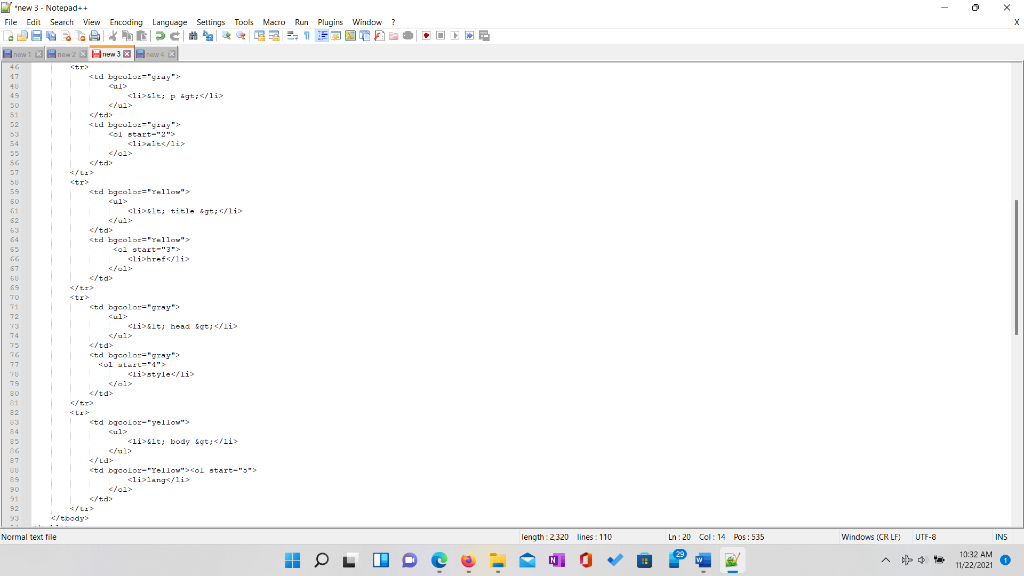Zoom in using the magnifier icon
This screenshot has height=576, width=1024.
coord(227,35)
